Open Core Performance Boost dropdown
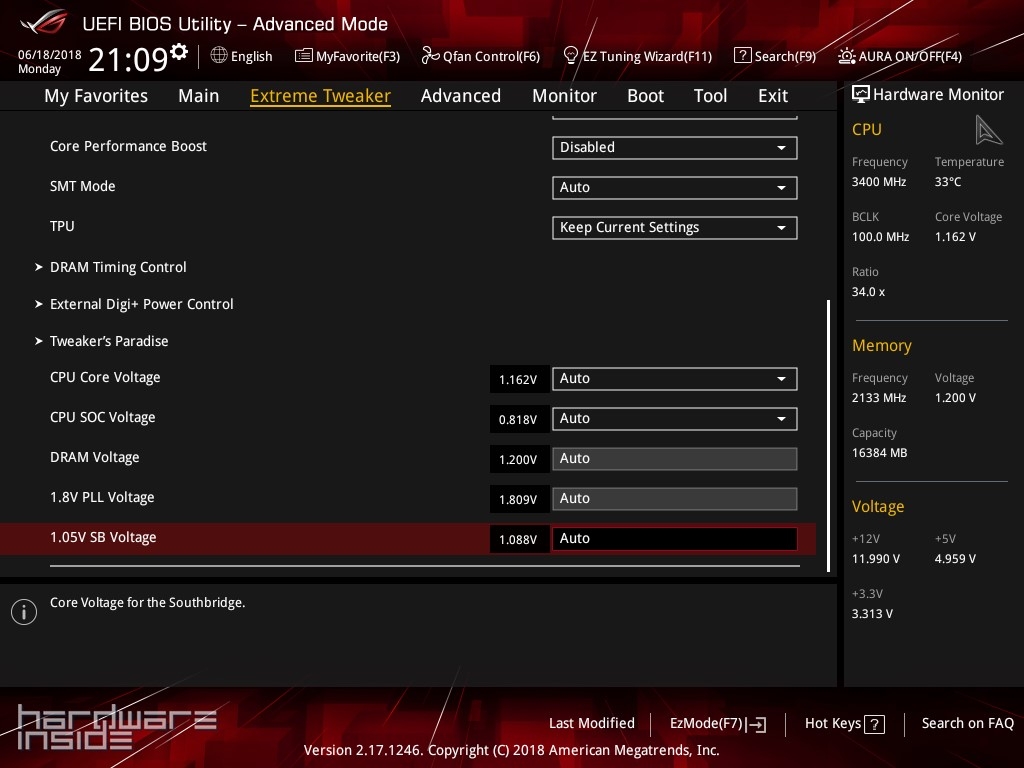1024x768 pixels. tap(674, 148)
